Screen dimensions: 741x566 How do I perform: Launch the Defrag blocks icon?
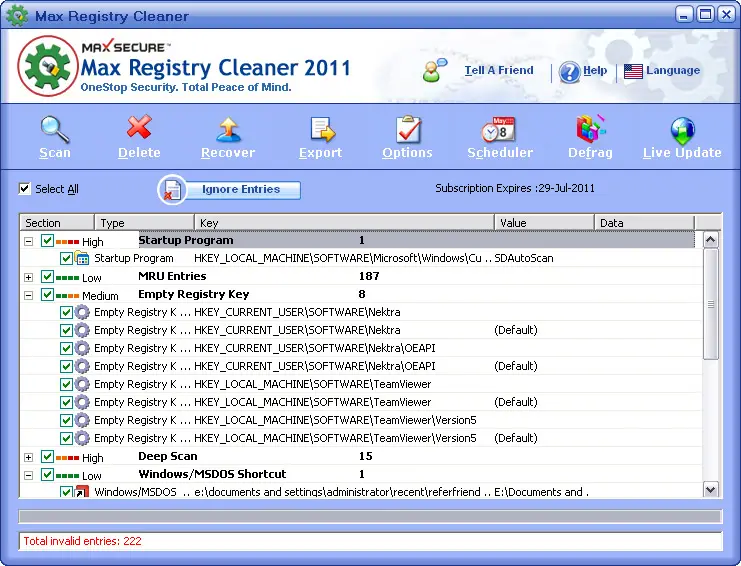tap(591, 129)
